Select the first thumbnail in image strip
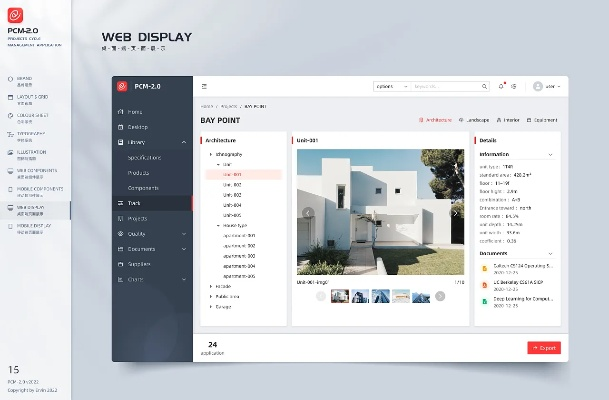The height and width of the screenshot is (400, 609). click(x=340, y=296)
